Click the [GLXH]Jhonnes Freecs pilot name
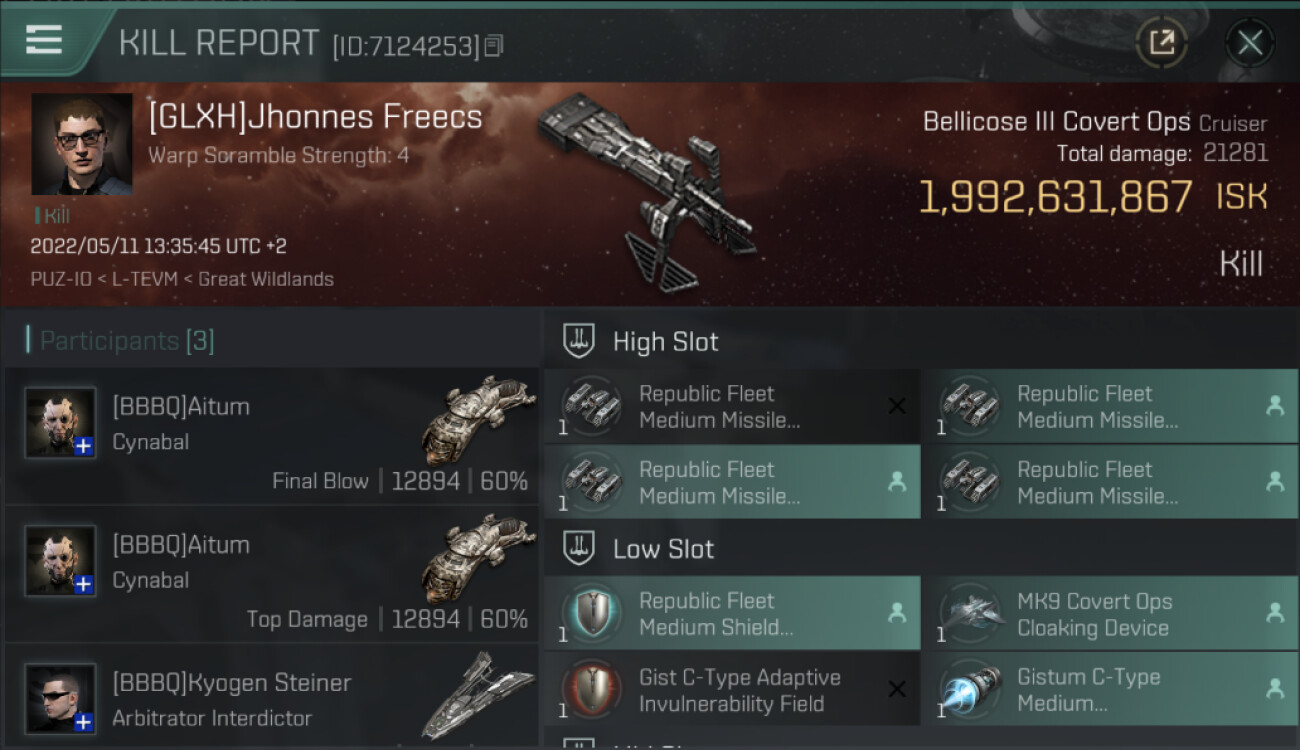The image size is (1300, 750). click(315, 117)
